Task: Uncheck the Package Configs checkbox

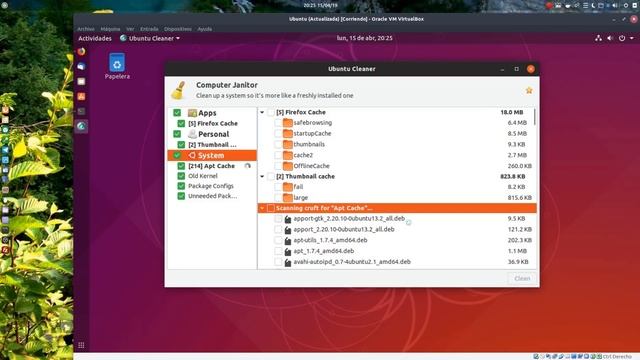Action: 181,186
